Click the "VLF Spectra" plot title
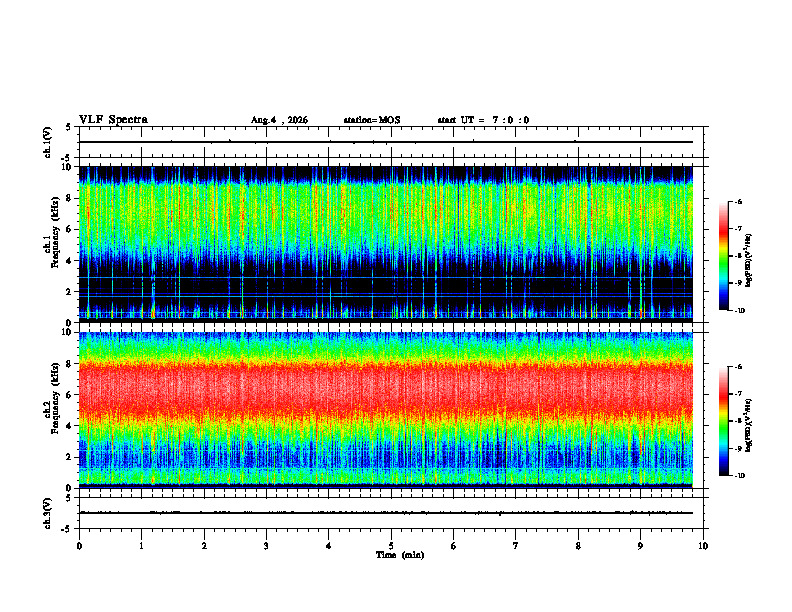Image resolution: width=792 pixels, height=612 pixels. (x=113, y=120)
